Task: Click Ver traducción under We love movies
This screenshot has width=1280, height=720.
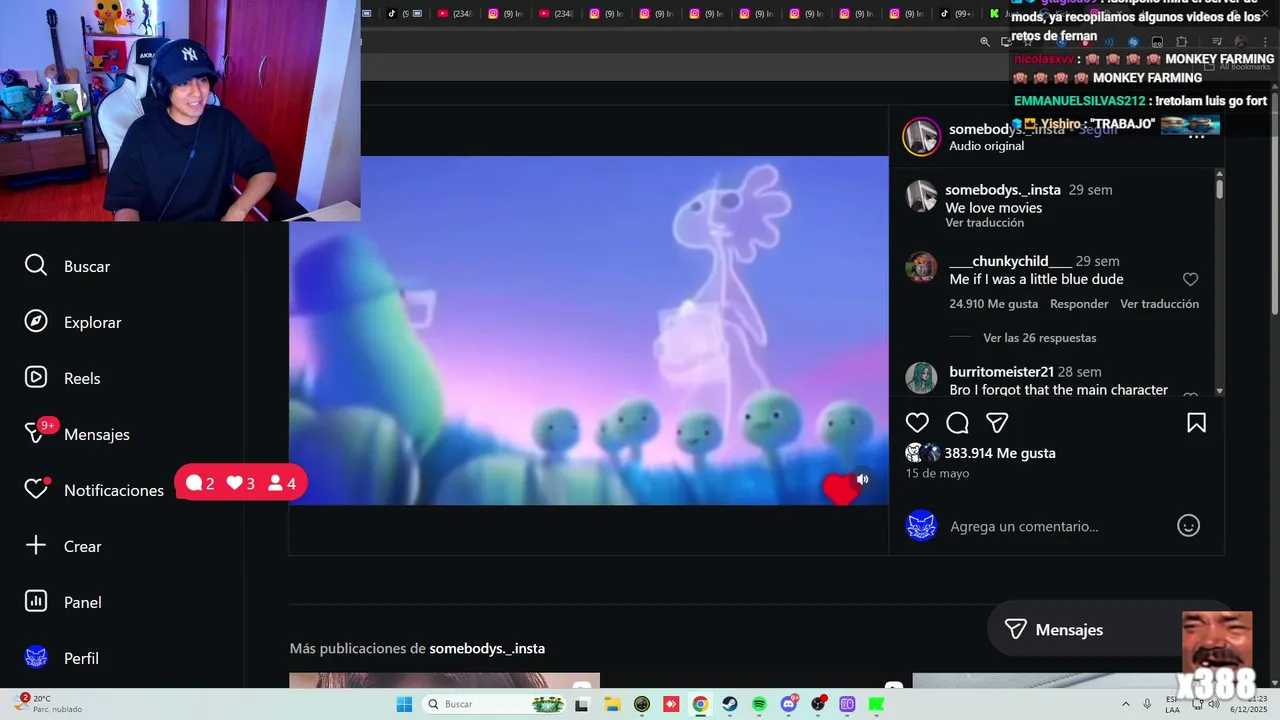Action: click(984, 223)
